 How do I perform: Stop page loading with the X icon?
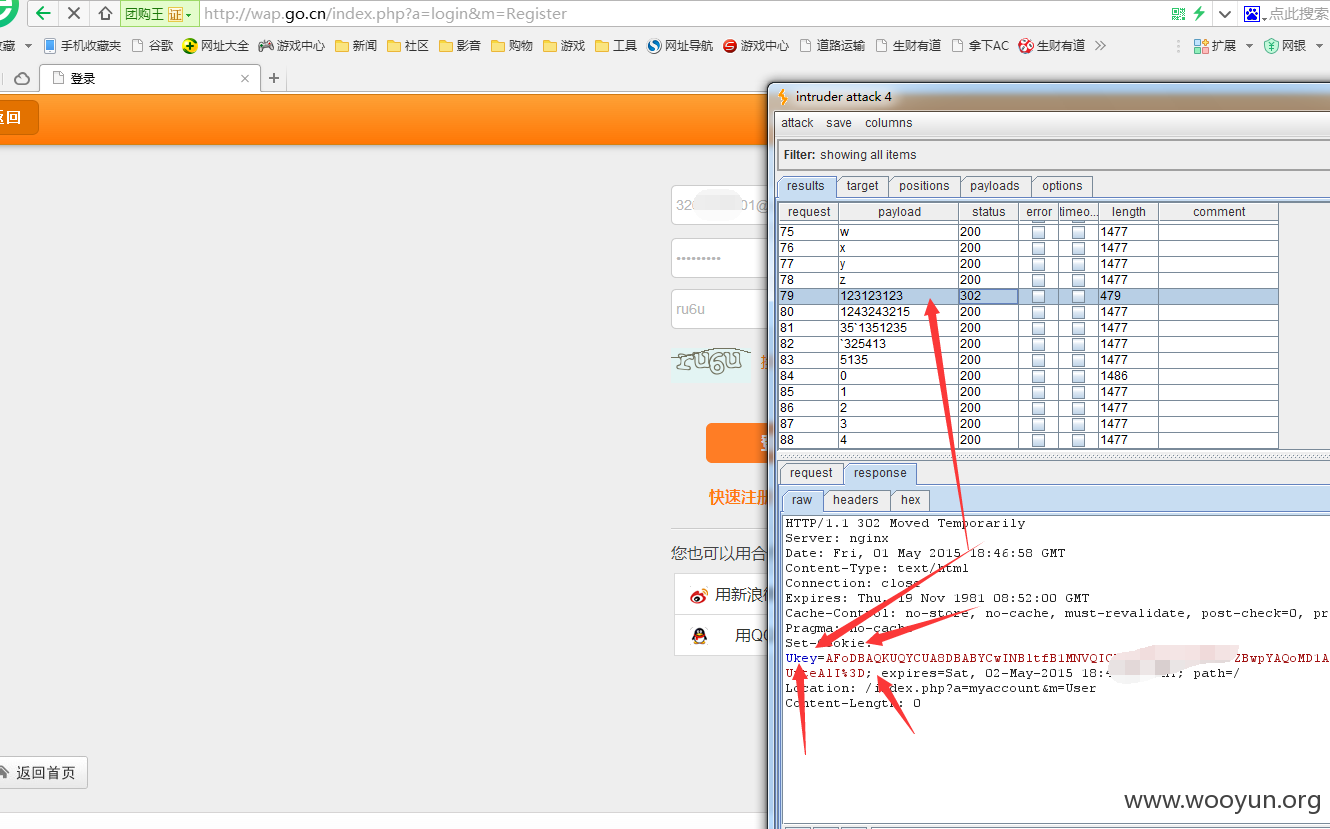(x=73, y=14)
